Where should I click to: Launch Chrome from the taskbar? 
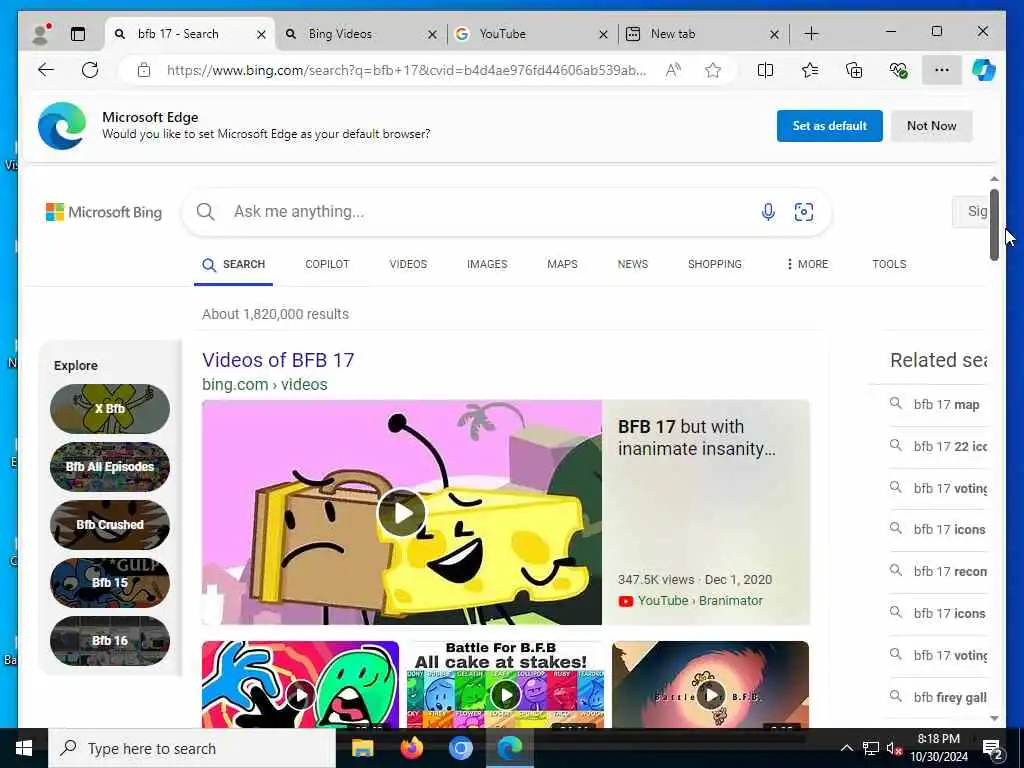460,748
